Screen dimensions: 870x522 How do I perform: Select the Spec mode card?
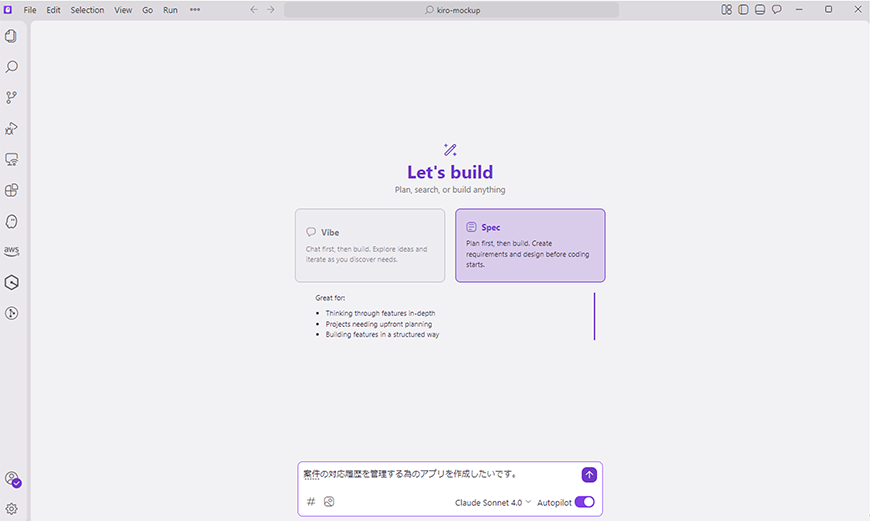[530, 245]
